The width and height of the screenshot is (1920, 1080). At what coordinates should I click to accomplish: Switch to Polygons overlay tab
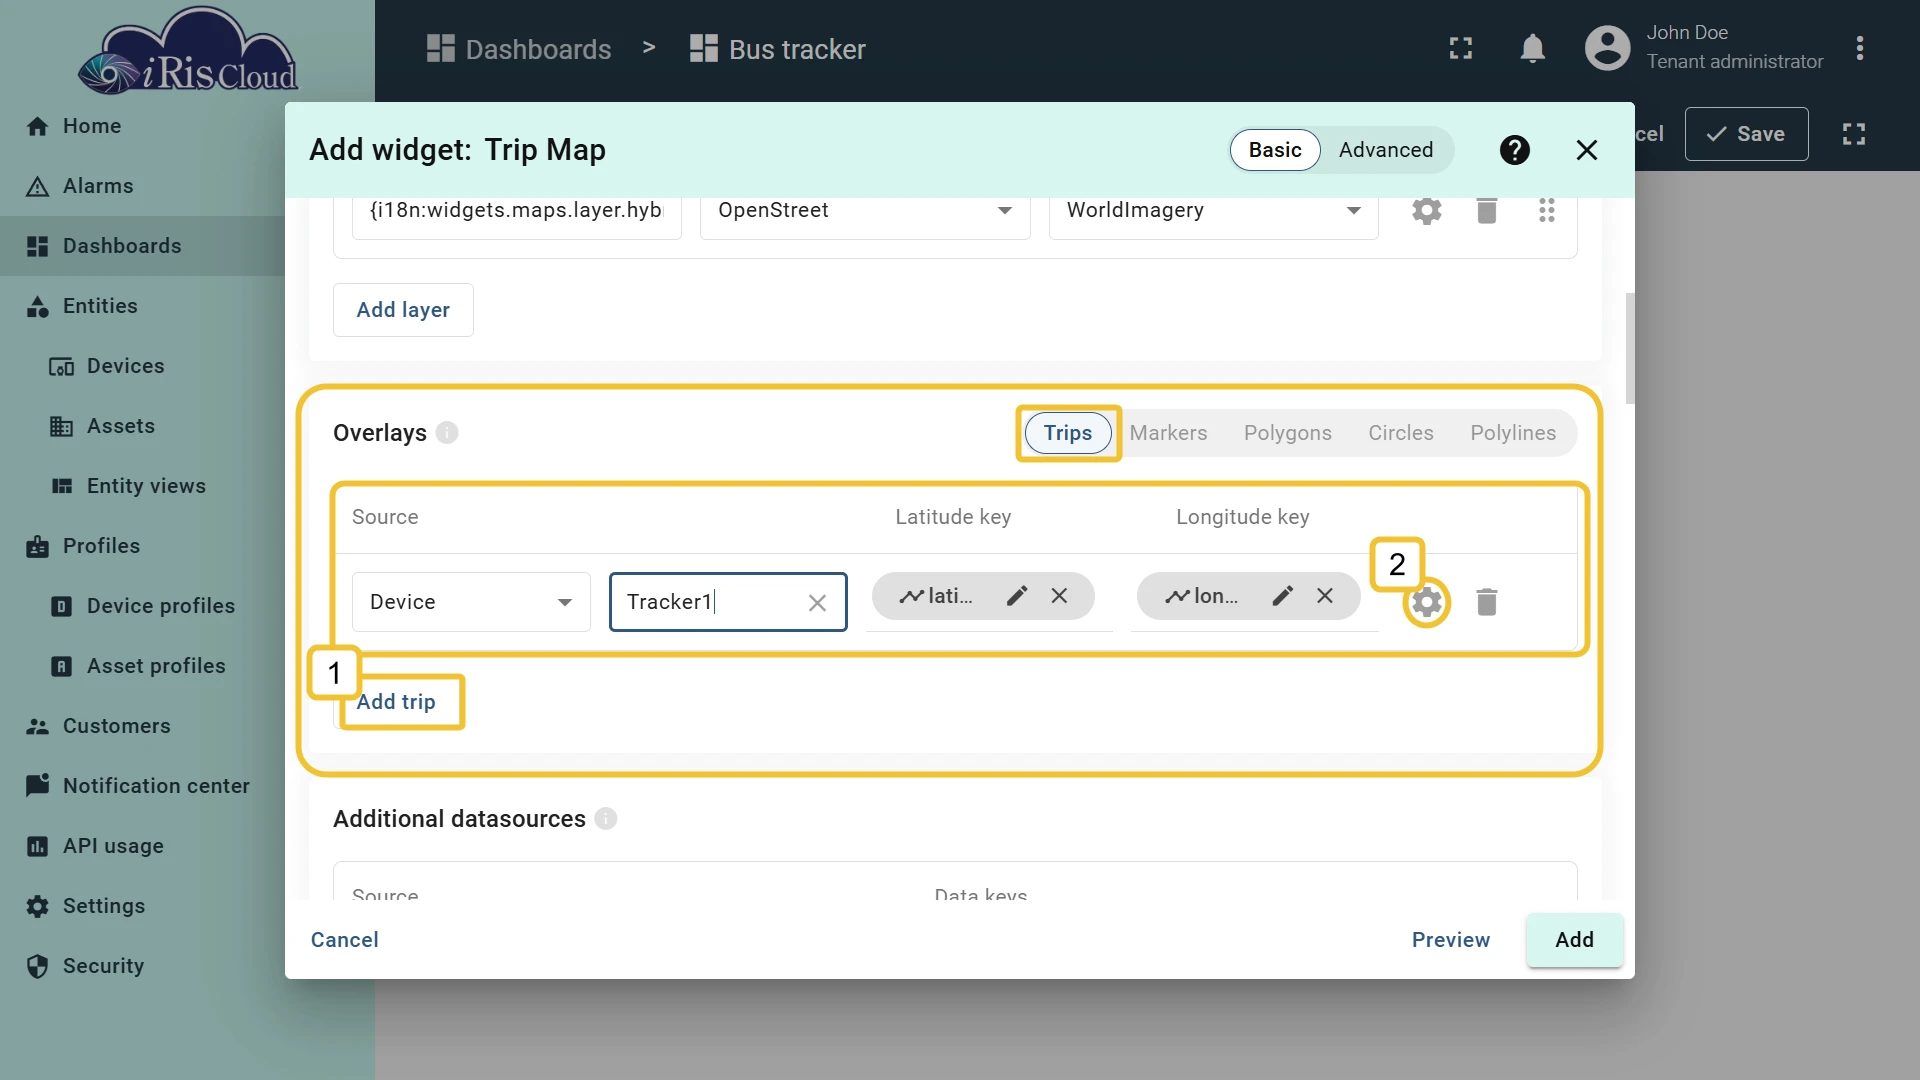click(1287, 433)
